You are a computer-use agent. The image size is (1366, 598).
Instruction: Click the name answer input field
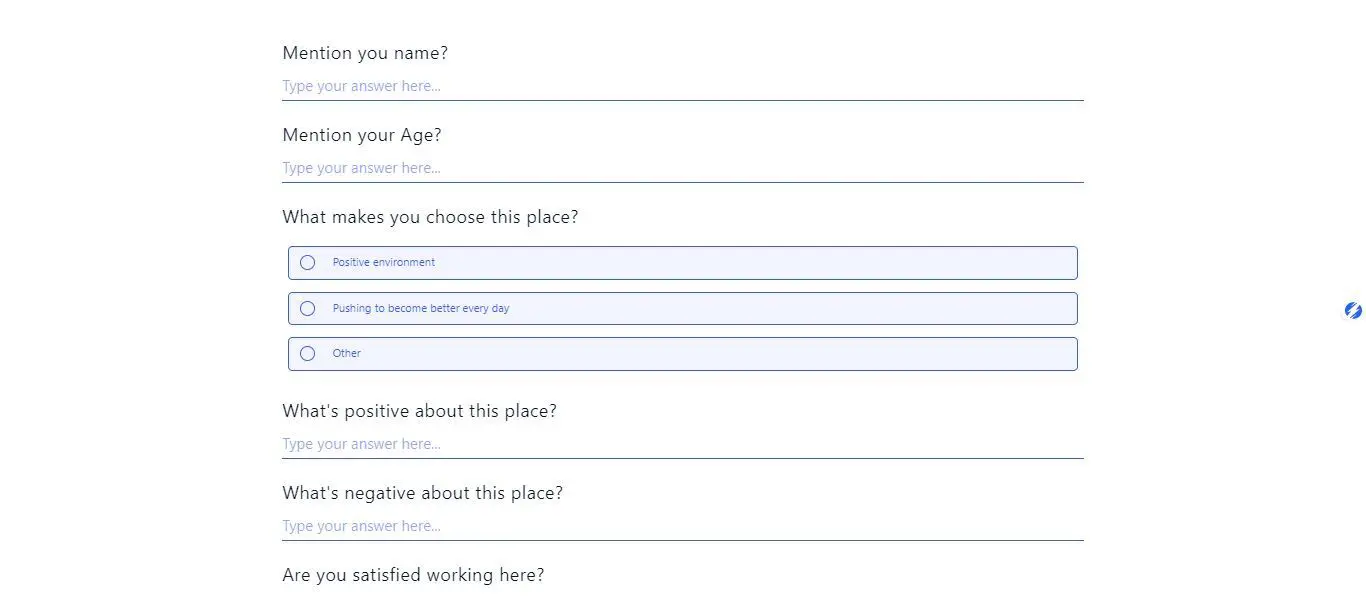(x=600, y=86)
